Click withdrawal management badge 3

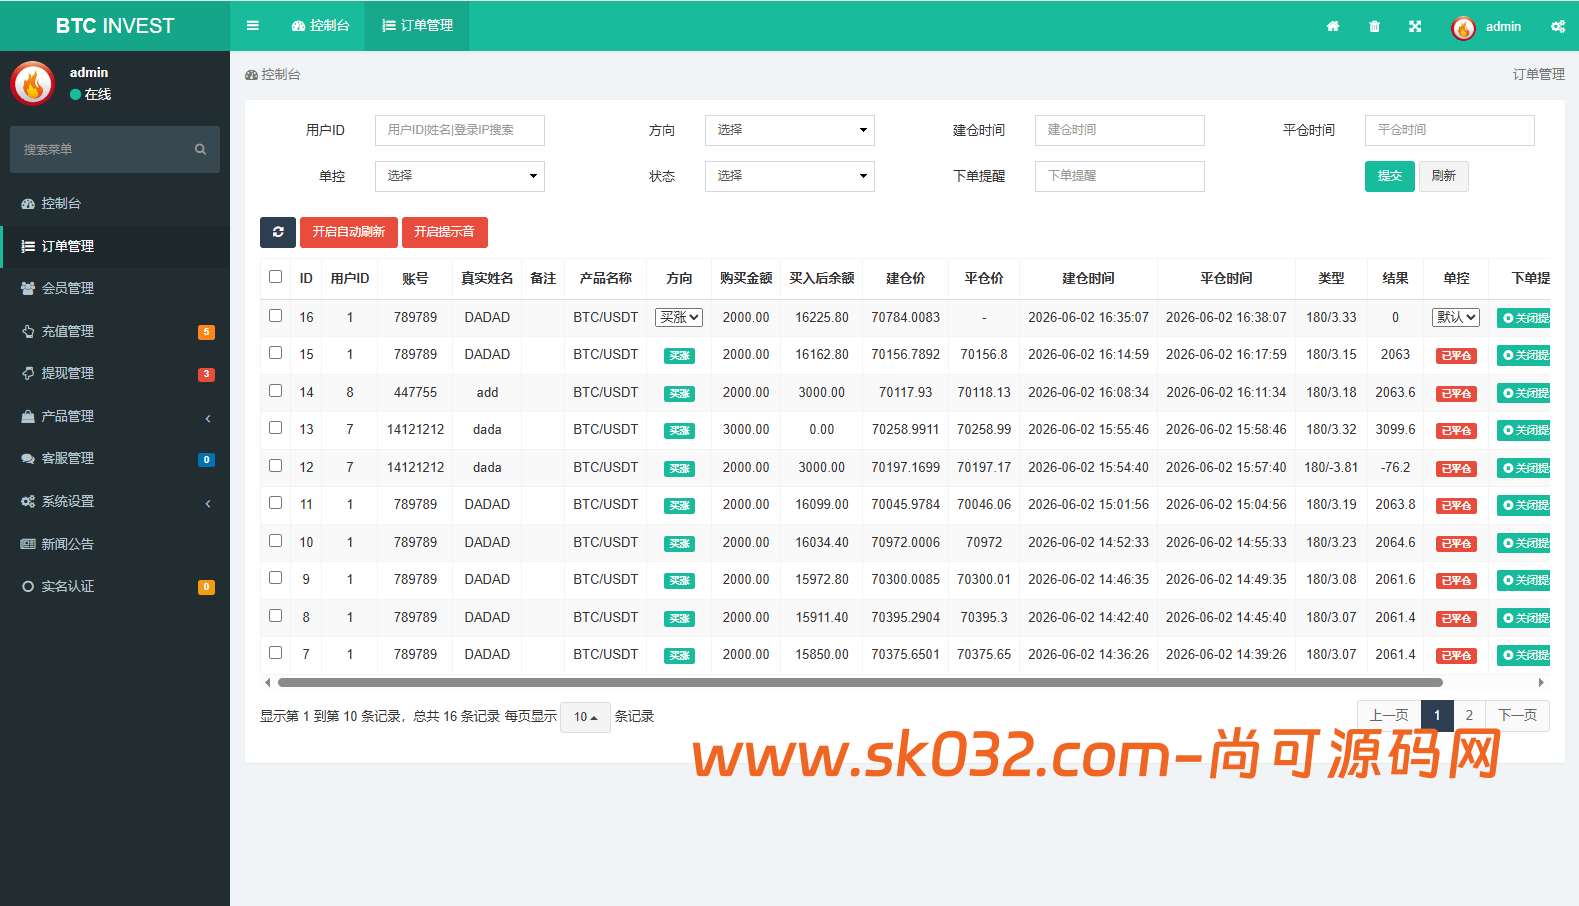coord(206,375)
